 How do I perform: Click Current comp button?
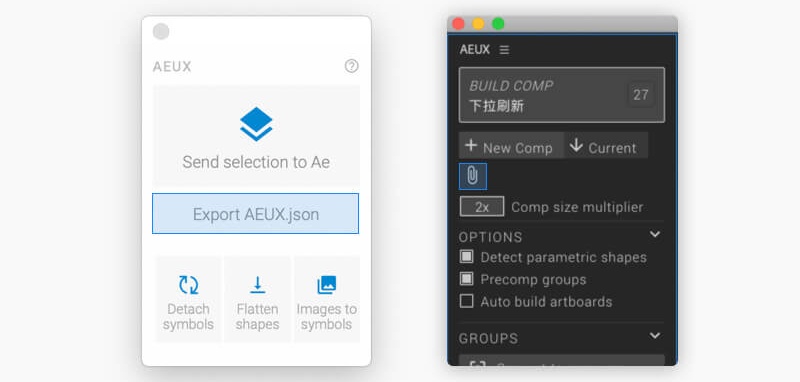pyautogui.click(x=606, y=145)
